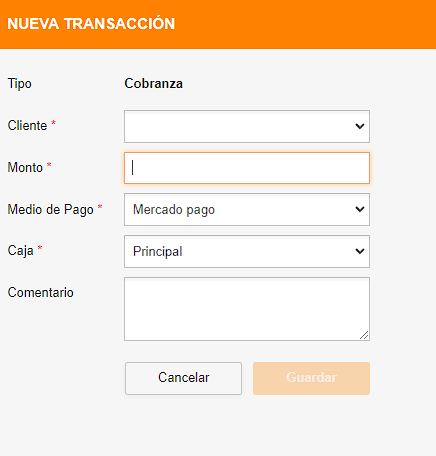Screen dimensions: 436x456
Task: Open the Mercado pago payment dropdown
Action: (247, 209)
